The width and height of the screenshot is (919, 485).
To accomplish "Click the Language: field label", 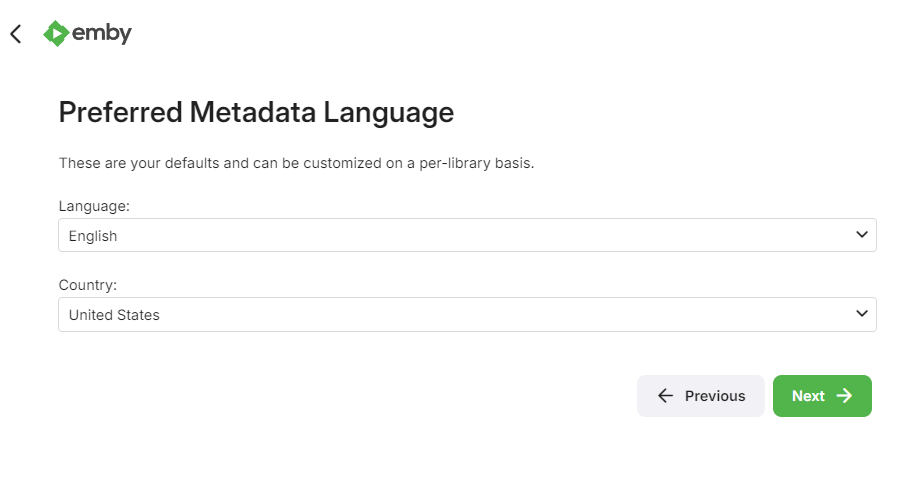I will (x=94, y=206).
